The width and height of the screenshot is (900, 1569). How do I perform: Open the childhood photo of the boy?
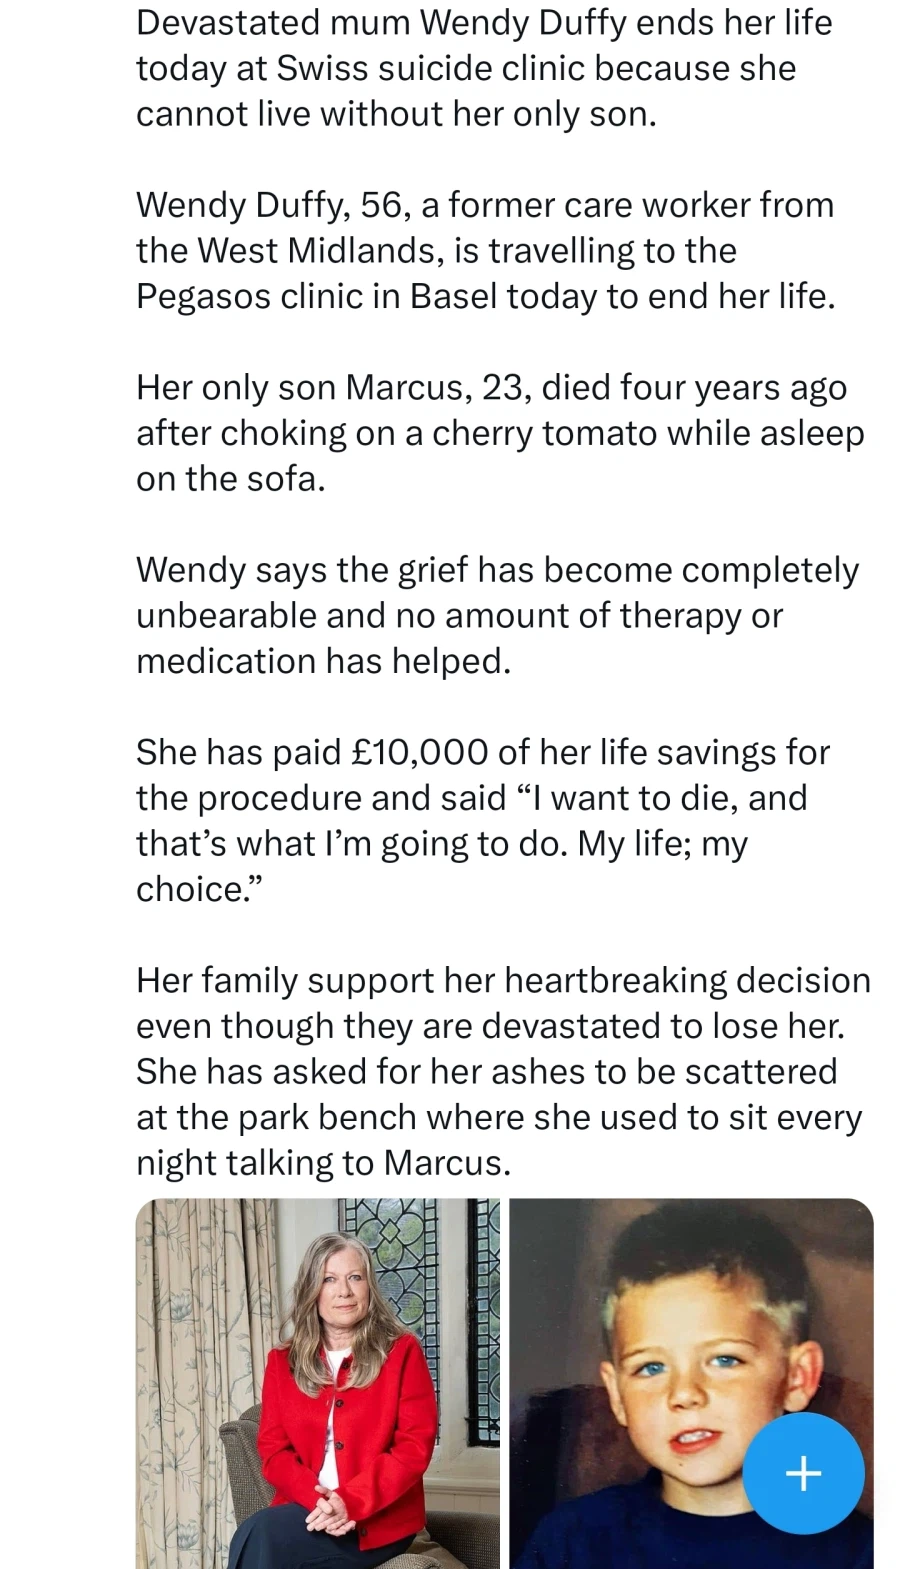(691, 1383)
